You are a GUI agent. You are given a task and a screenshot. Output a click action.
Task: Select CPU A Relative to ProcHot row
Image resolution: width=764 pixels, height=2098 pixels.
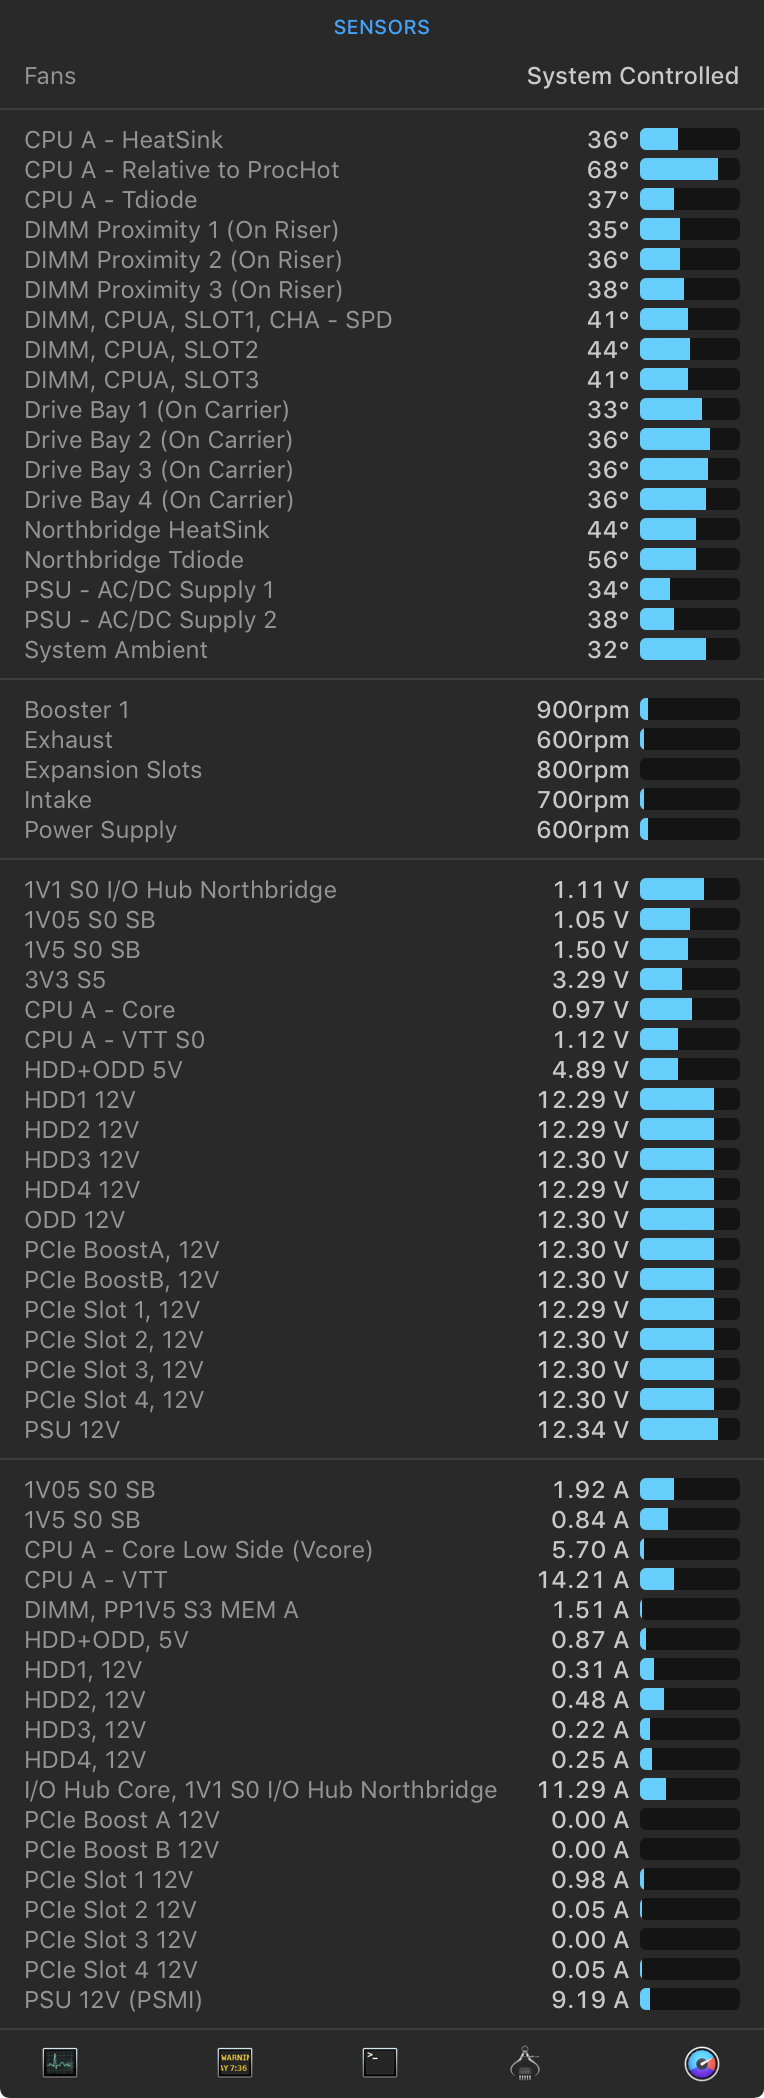[182, 170]
